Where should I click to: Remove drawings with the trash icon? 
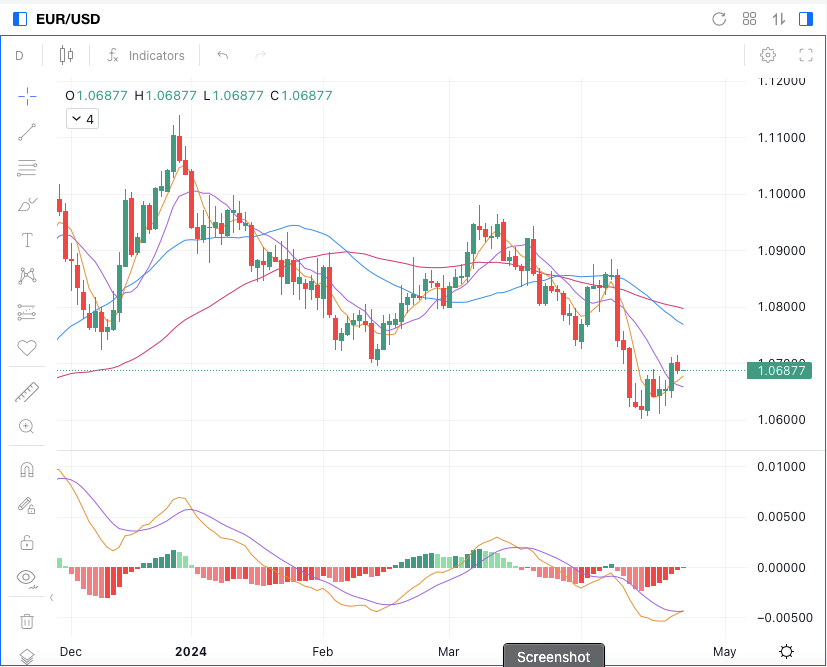click(27, 621)
